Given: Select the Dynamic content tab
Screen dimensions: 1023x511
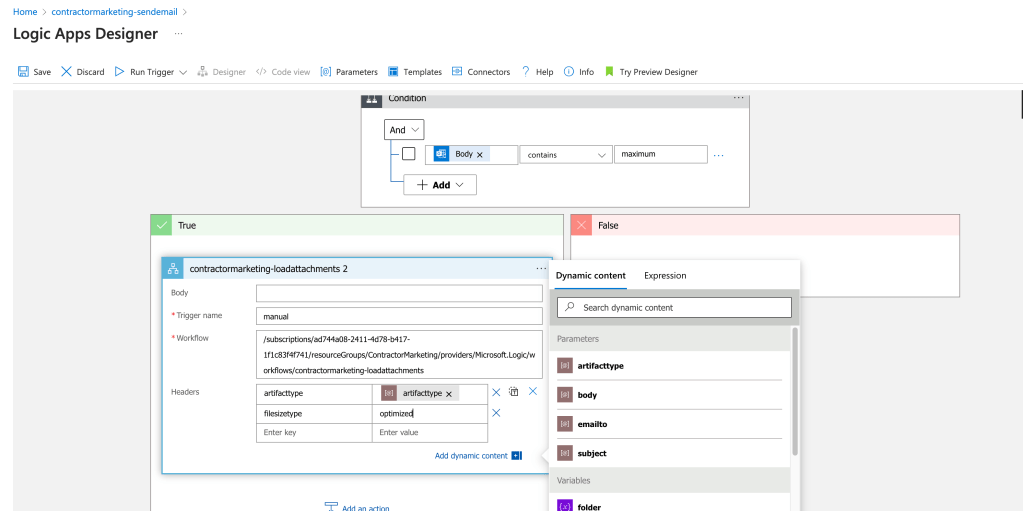Looking at the screenshot, I should [x=590, y=275].
